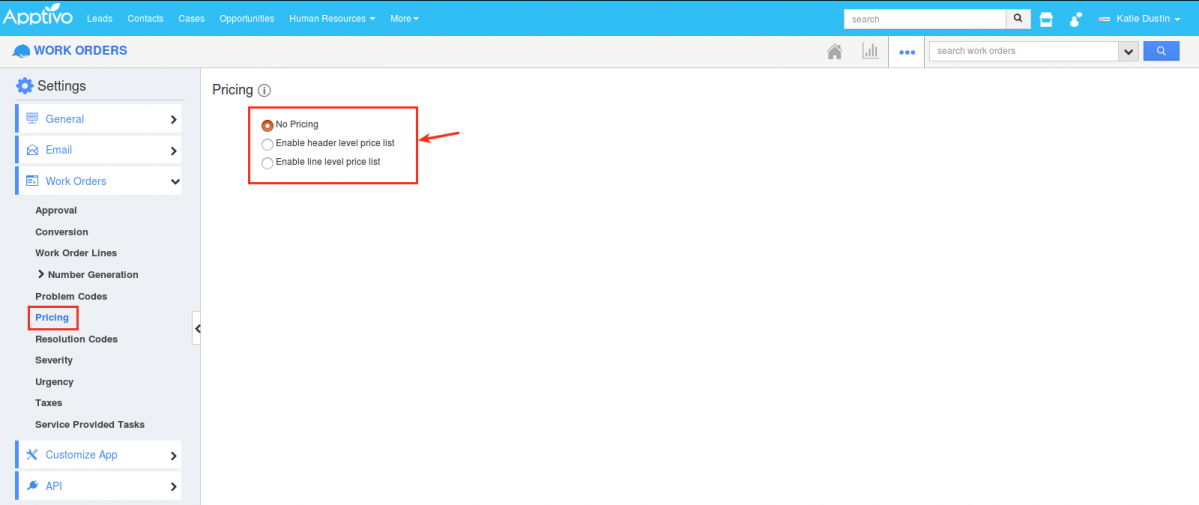Click the magnifier icon beside top search

pyautogui.click(x=1018, y=18)
